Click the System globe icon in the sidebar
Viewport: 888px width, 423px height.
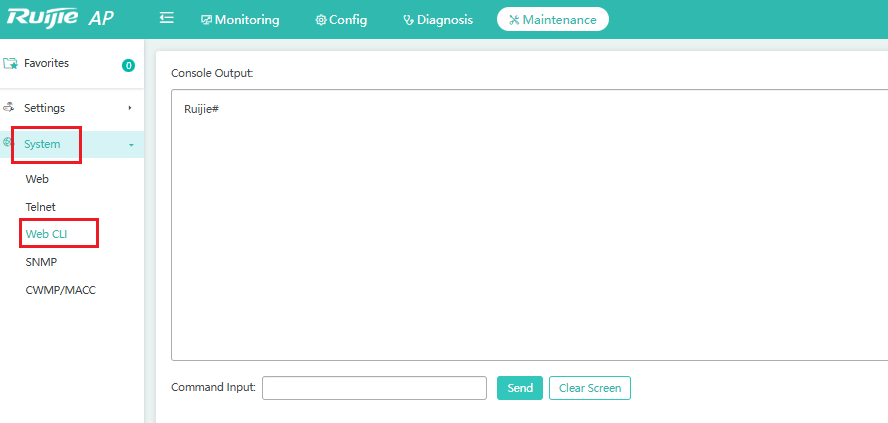tap(7, 142)
